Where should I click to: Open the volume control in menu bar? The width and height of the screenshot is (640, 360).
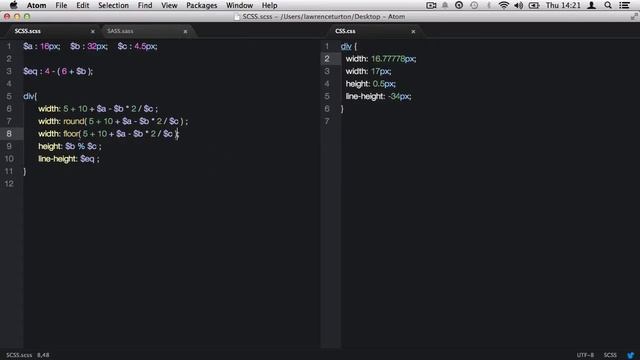point(519,5)
